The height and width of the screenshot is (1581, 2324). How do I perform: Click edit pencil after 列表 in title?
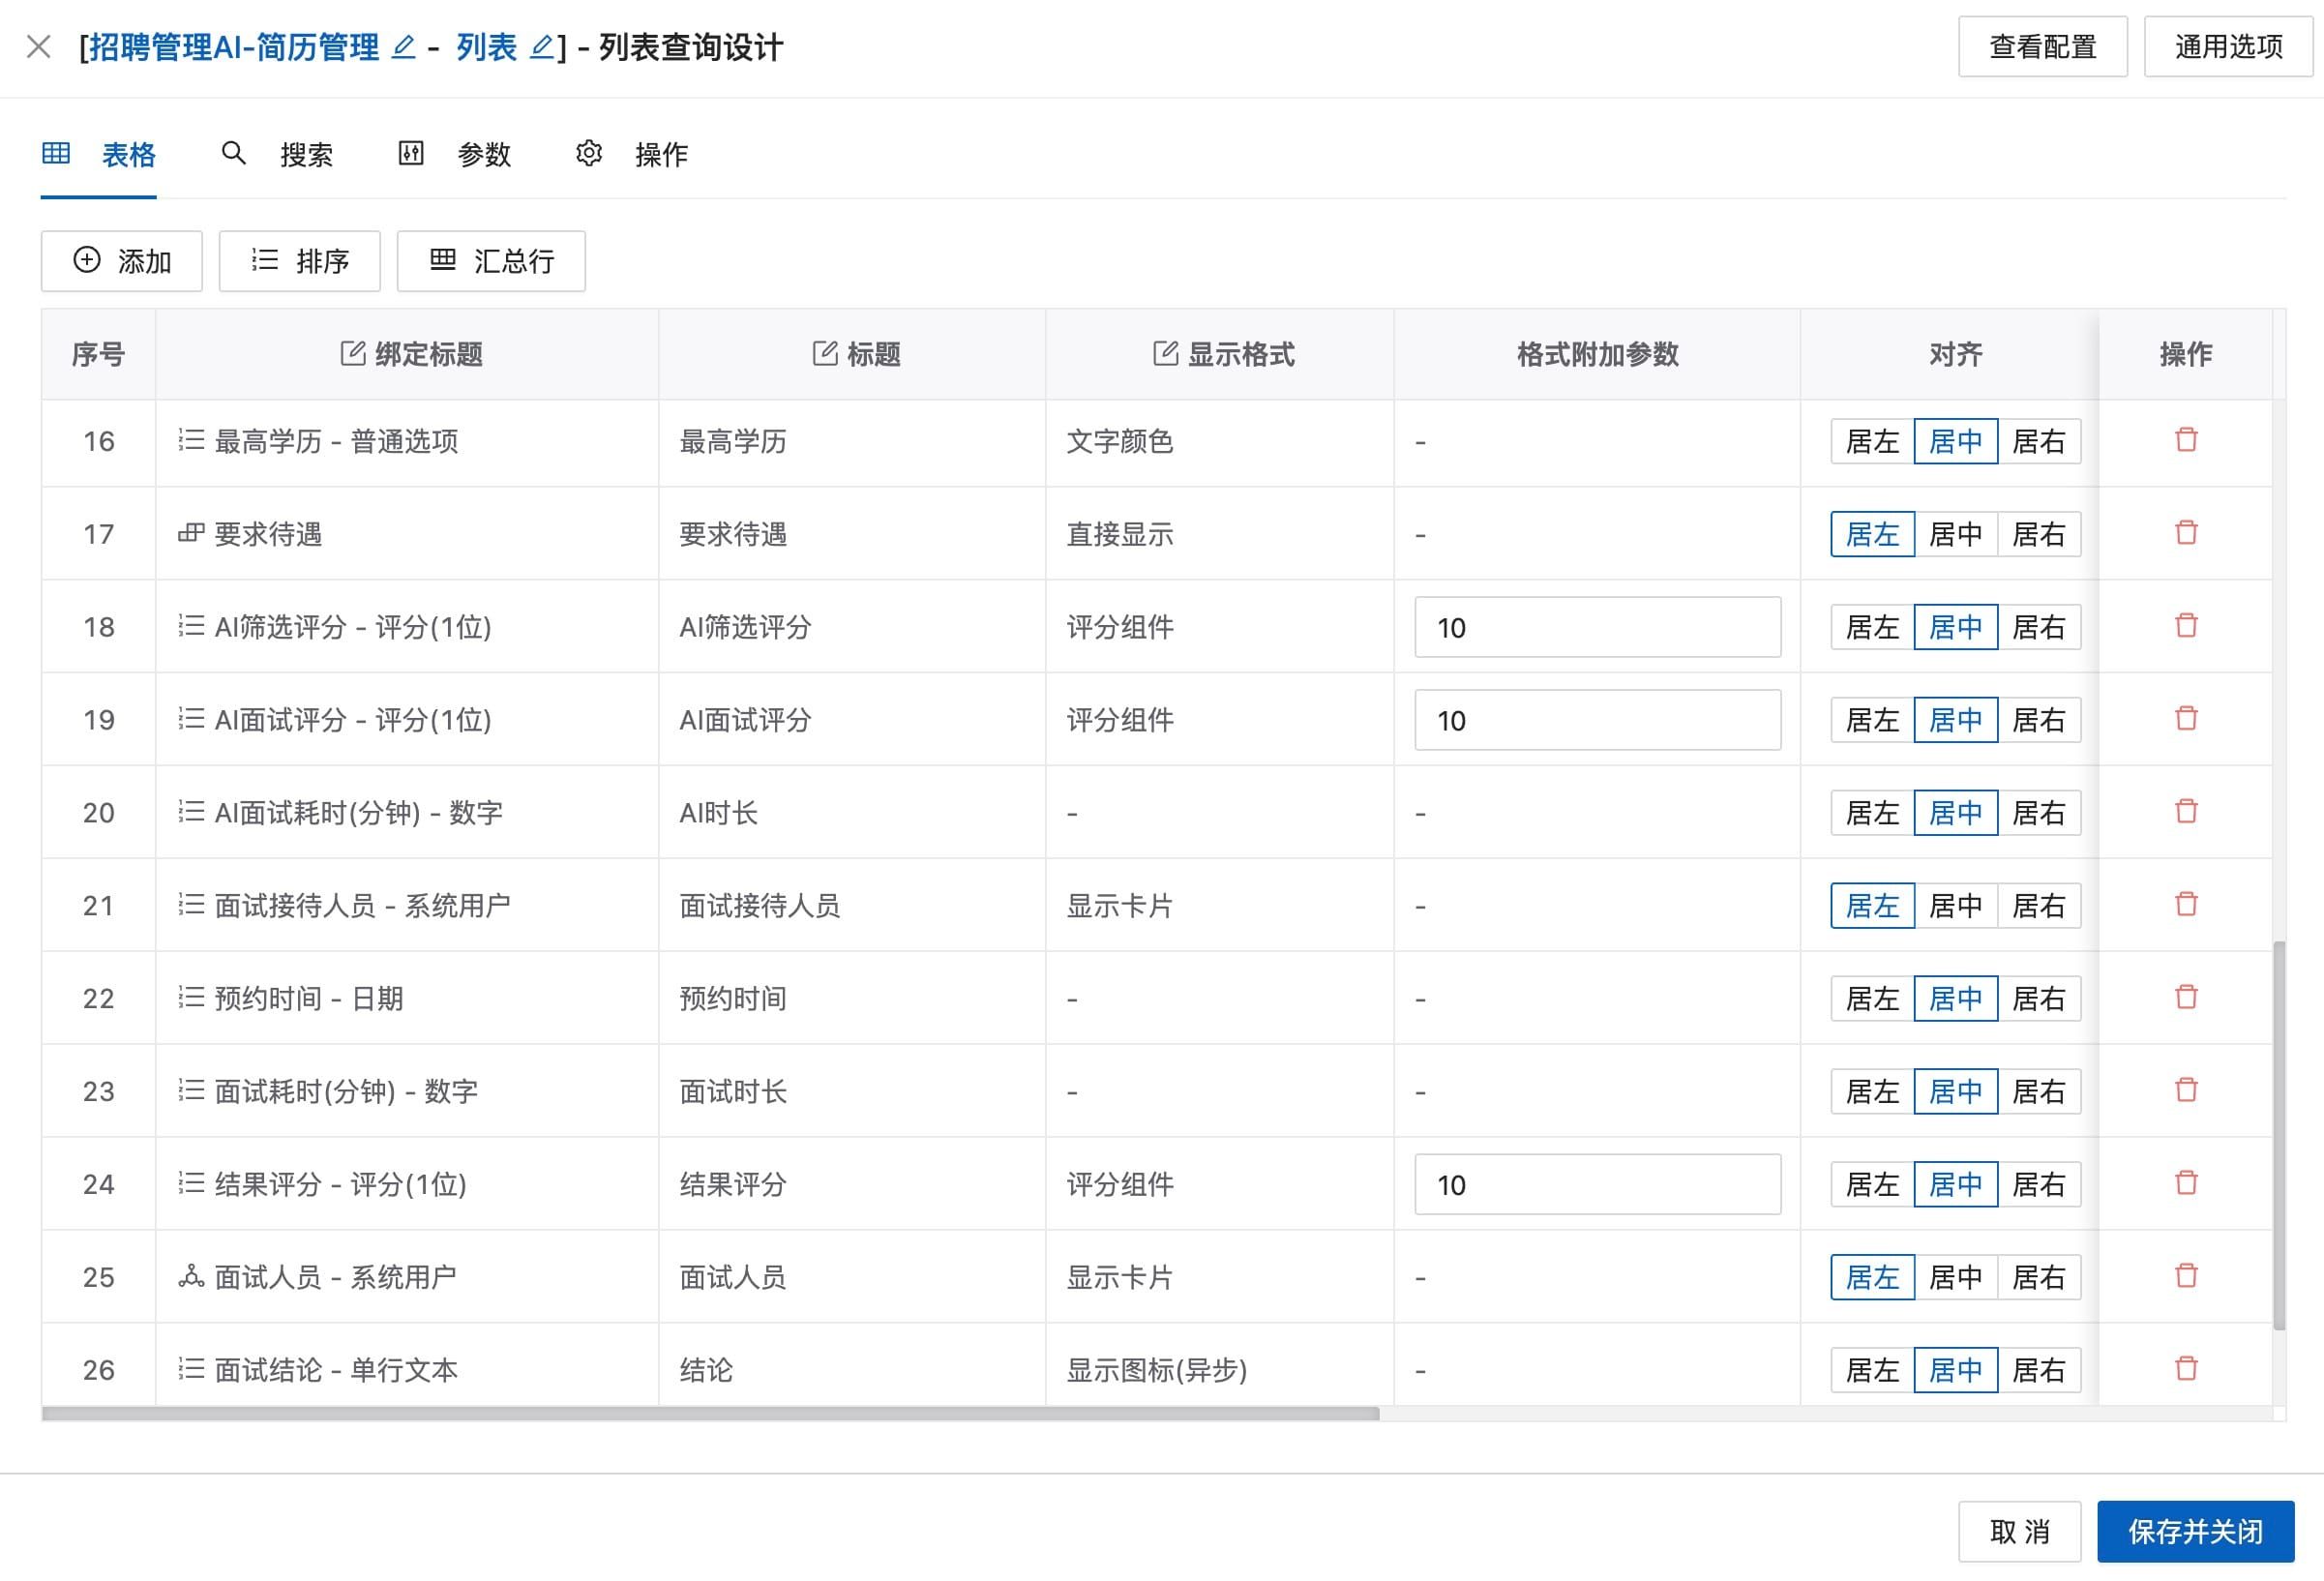pyautogui.click(x=541, y=47)
